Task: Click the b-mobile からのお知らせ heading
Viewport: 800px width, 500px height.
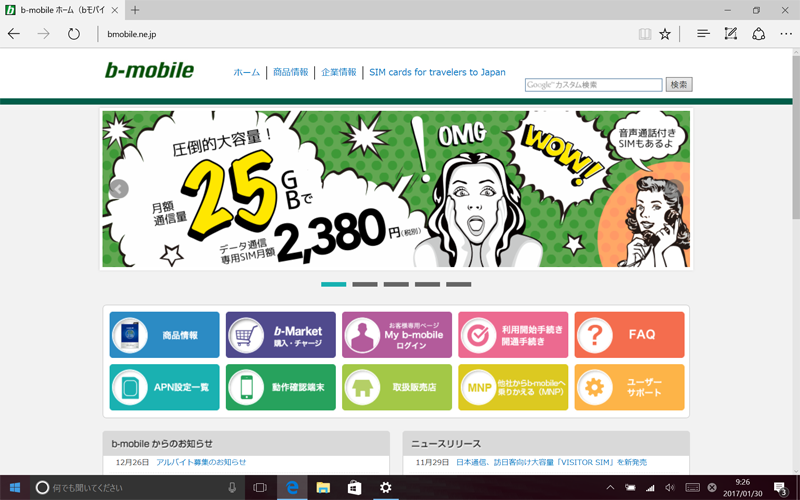Action: click(x=162, y=444)
